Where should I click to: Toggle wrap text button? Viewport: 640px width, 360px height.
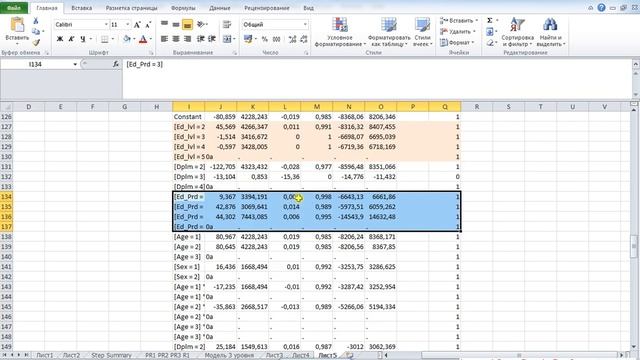coord(227,24)
